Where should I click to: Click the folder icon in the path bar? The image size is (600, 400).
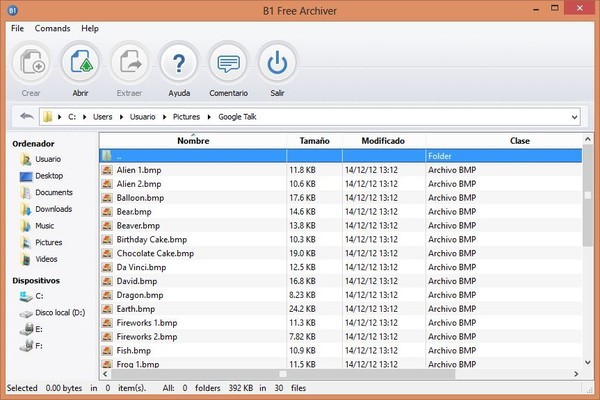(x=47, y=117)
